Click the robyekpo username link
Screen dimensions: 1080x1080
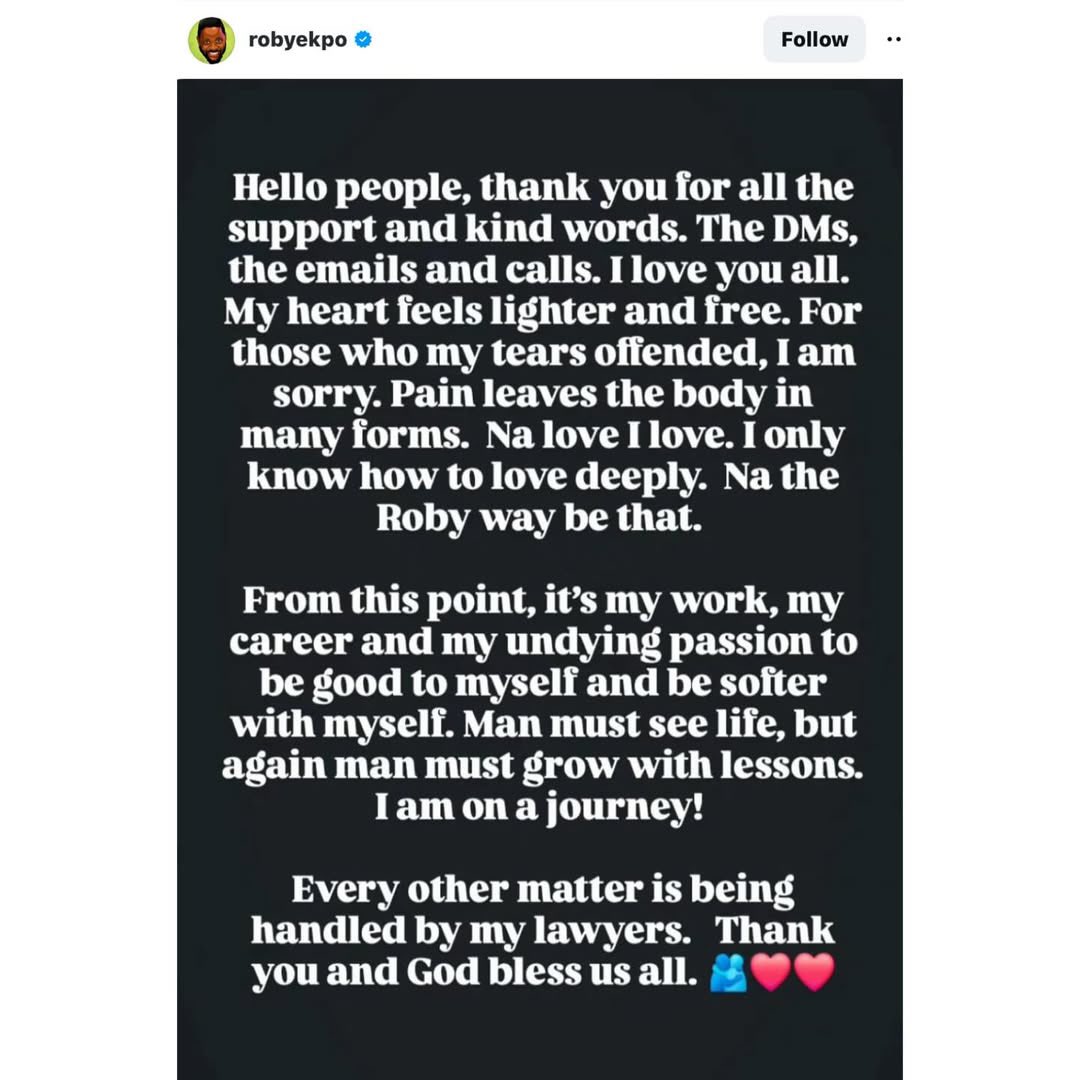click(297, 40)
